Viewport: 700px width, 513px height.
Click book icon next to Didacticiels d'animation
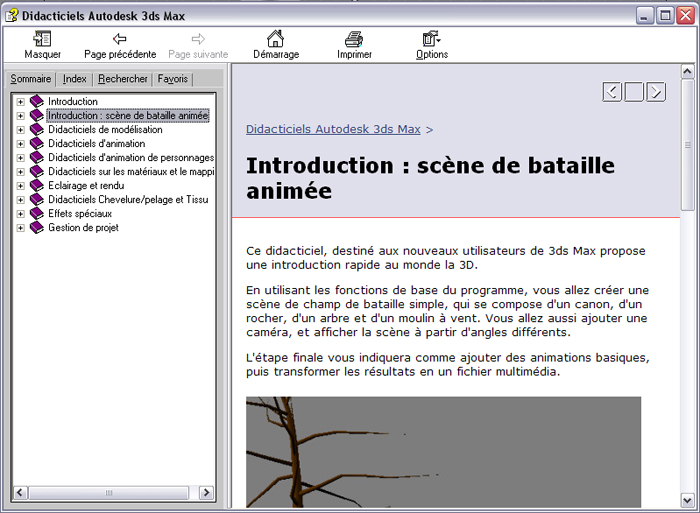[37, 143]
